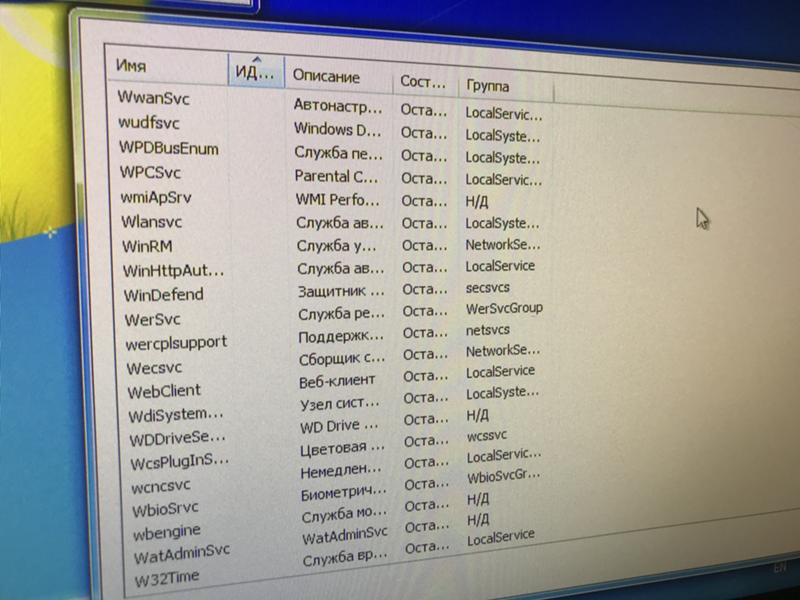The height and width of the screenshot is (600, 800).
Task: Click the group cell wcssvc
Action: (487, 436)
